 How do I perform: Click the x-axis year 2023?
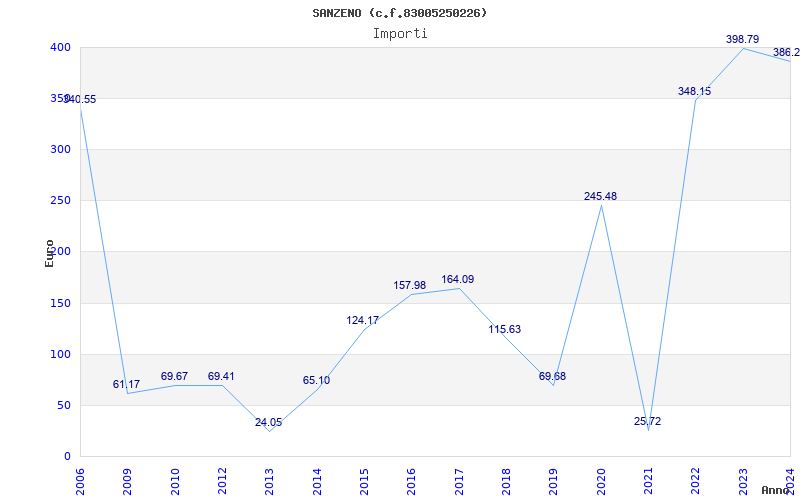743,482
